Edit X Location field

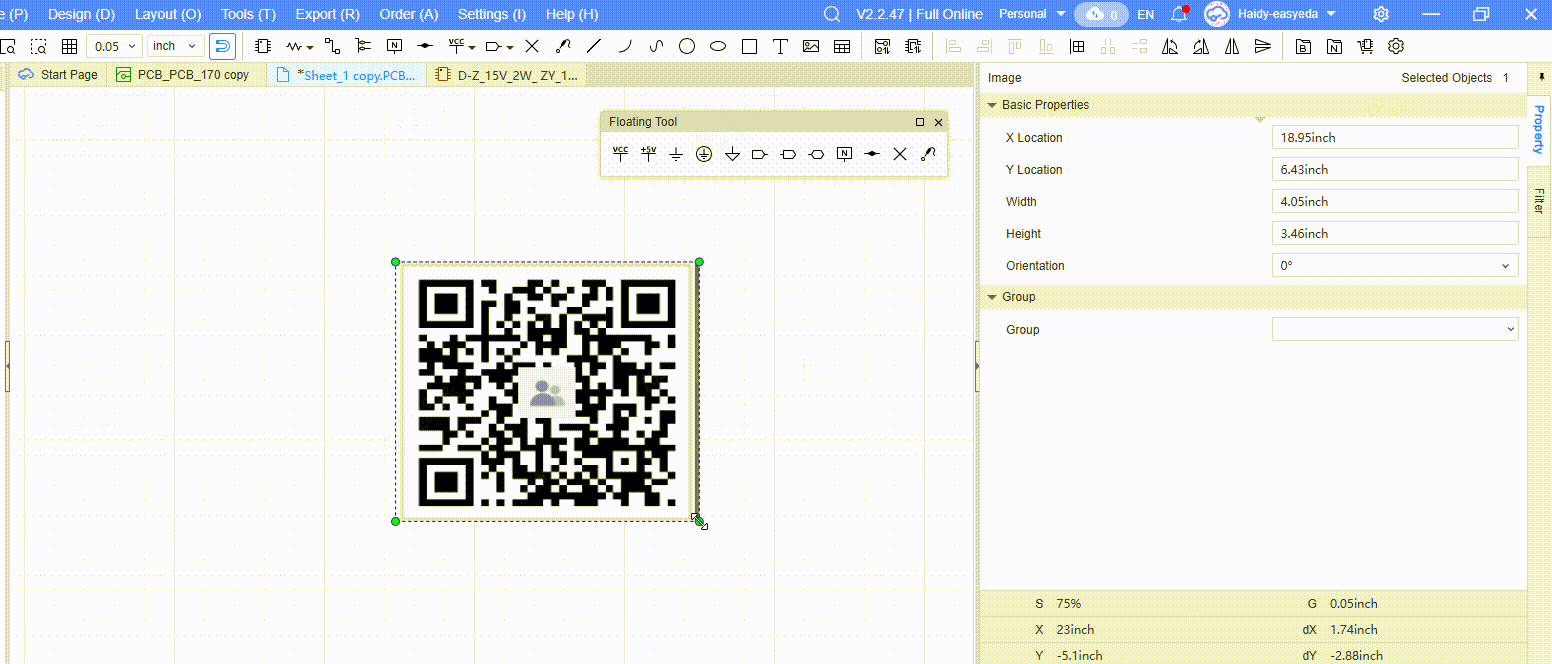1395,138
